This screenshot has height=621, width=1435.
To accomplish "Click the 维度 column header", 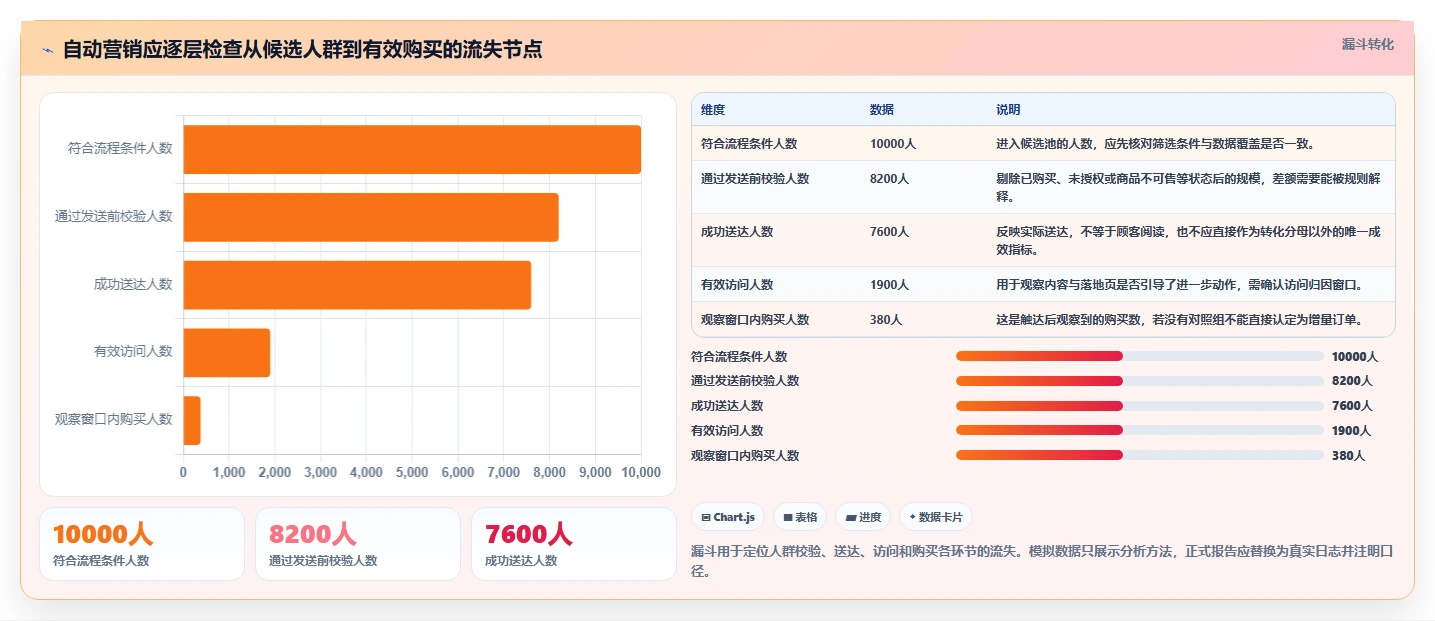I will 713,109.
